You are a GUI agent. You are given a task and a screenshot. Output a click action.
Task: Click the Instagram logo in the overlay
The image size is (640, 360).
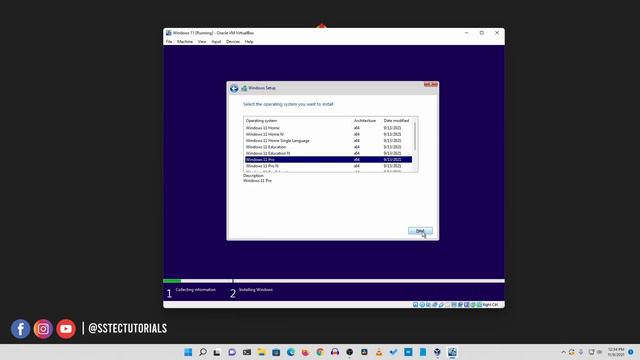click(x=43, y=329)
